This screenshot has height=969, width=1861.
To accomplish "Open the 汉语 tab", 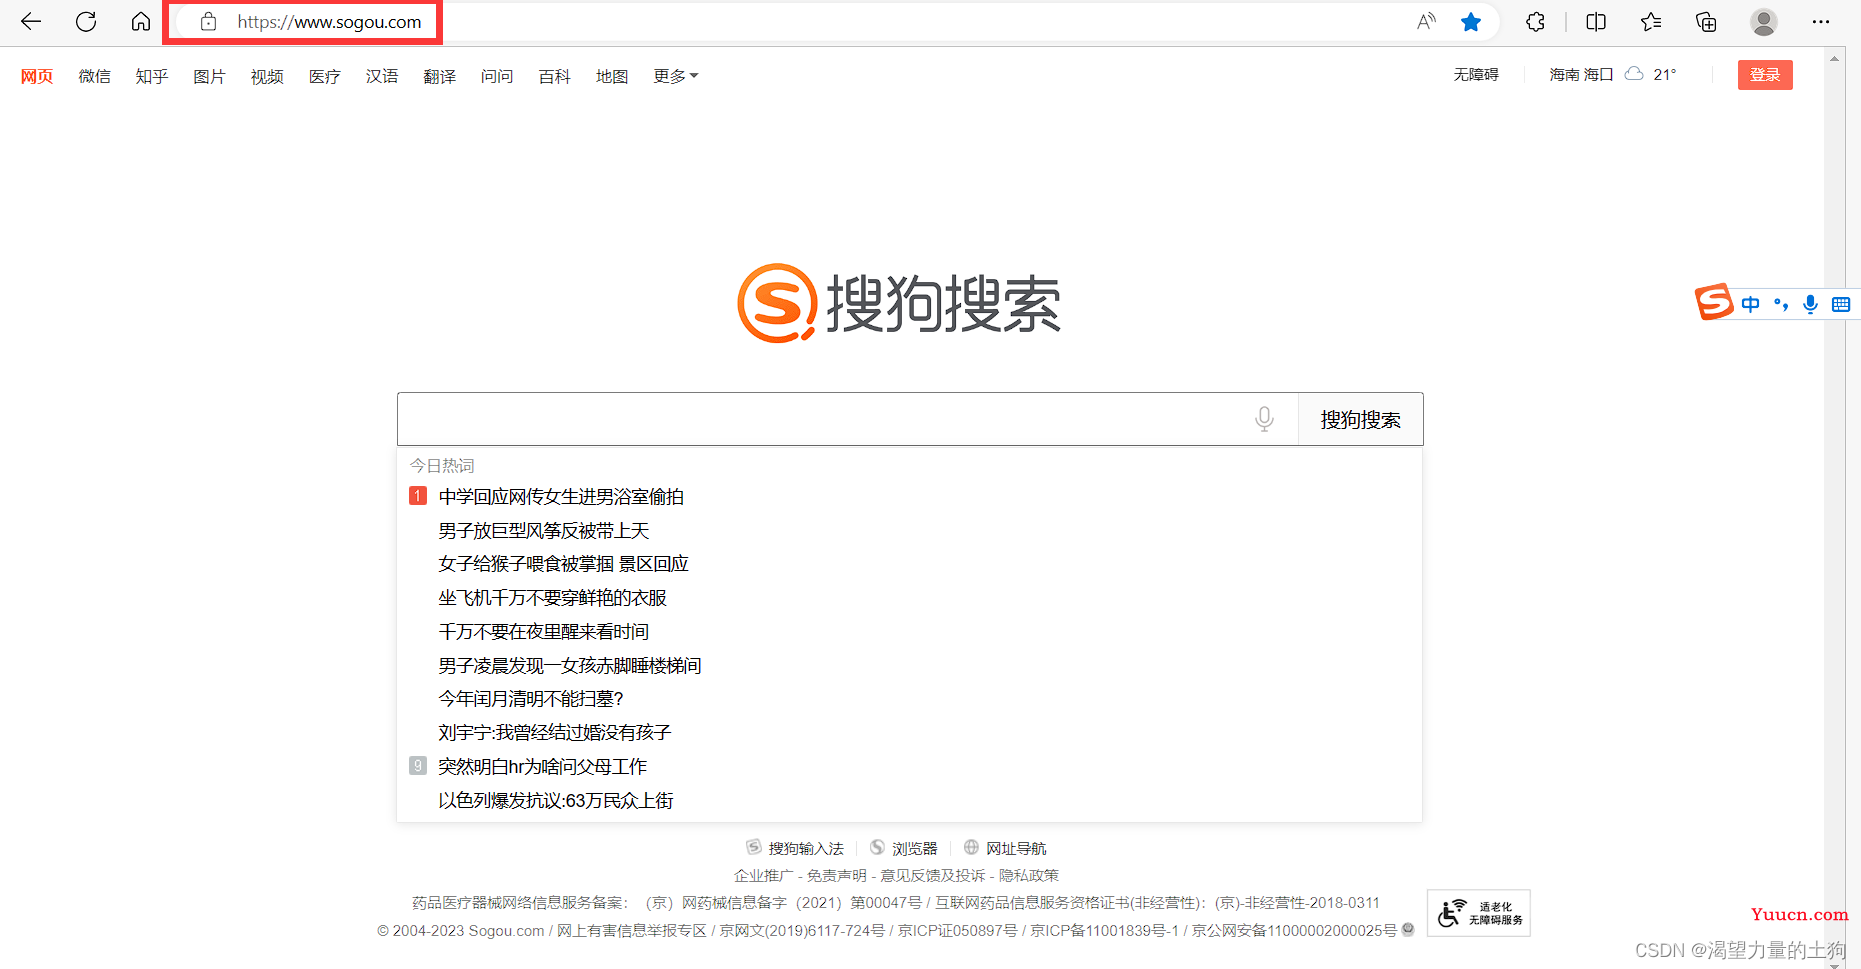I will 382,76.
